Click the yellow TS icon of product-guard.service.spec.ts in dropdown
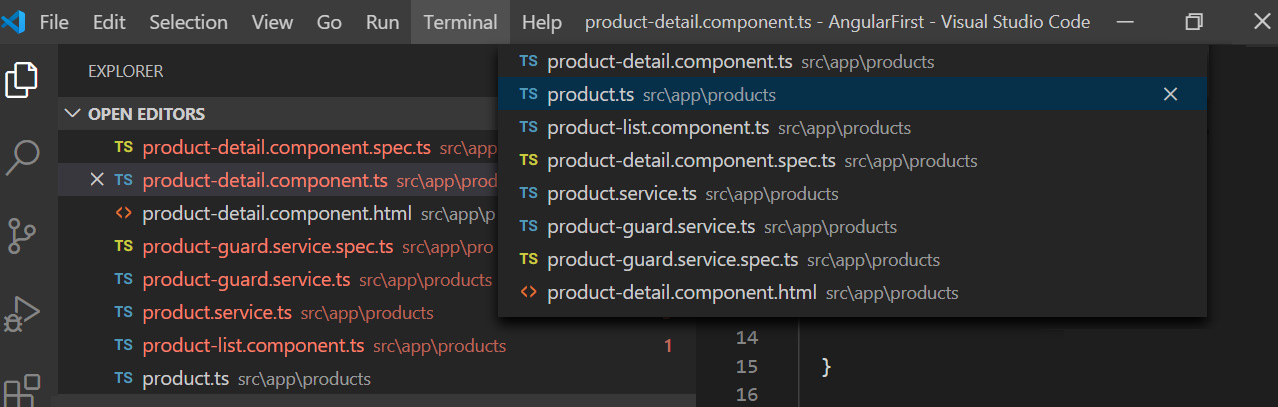The width and height of the screenshot is (1278, 407). (529, 260)
